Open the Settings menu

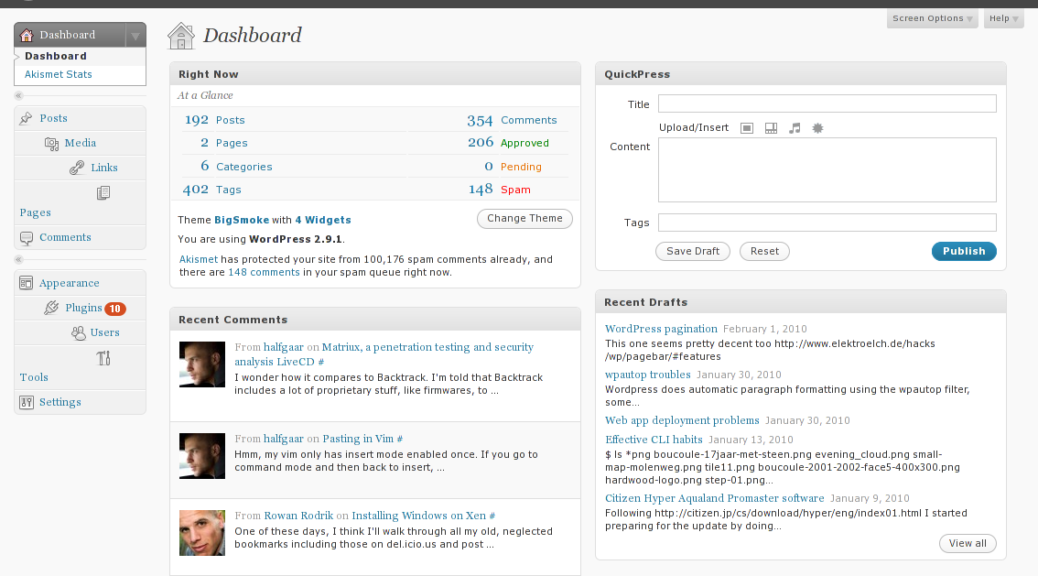click(60, 402)
